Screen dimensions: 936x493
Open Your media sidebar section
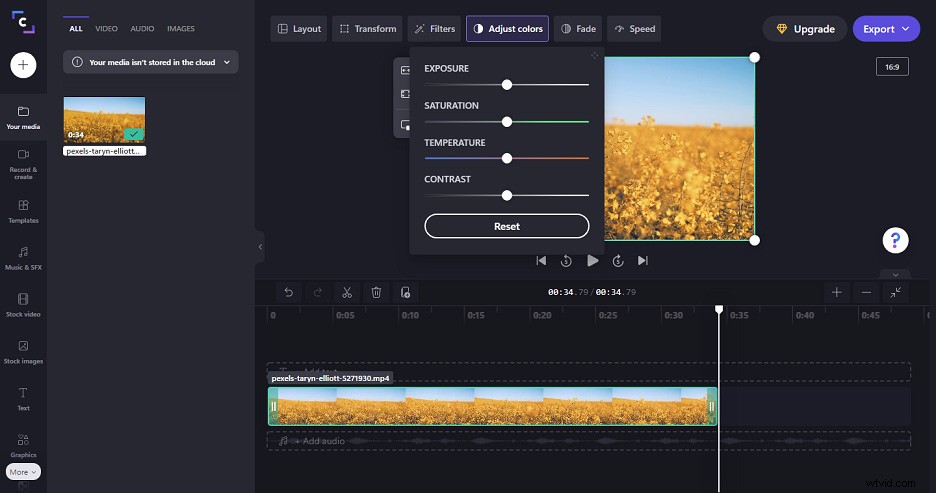(x=23, y=118)
